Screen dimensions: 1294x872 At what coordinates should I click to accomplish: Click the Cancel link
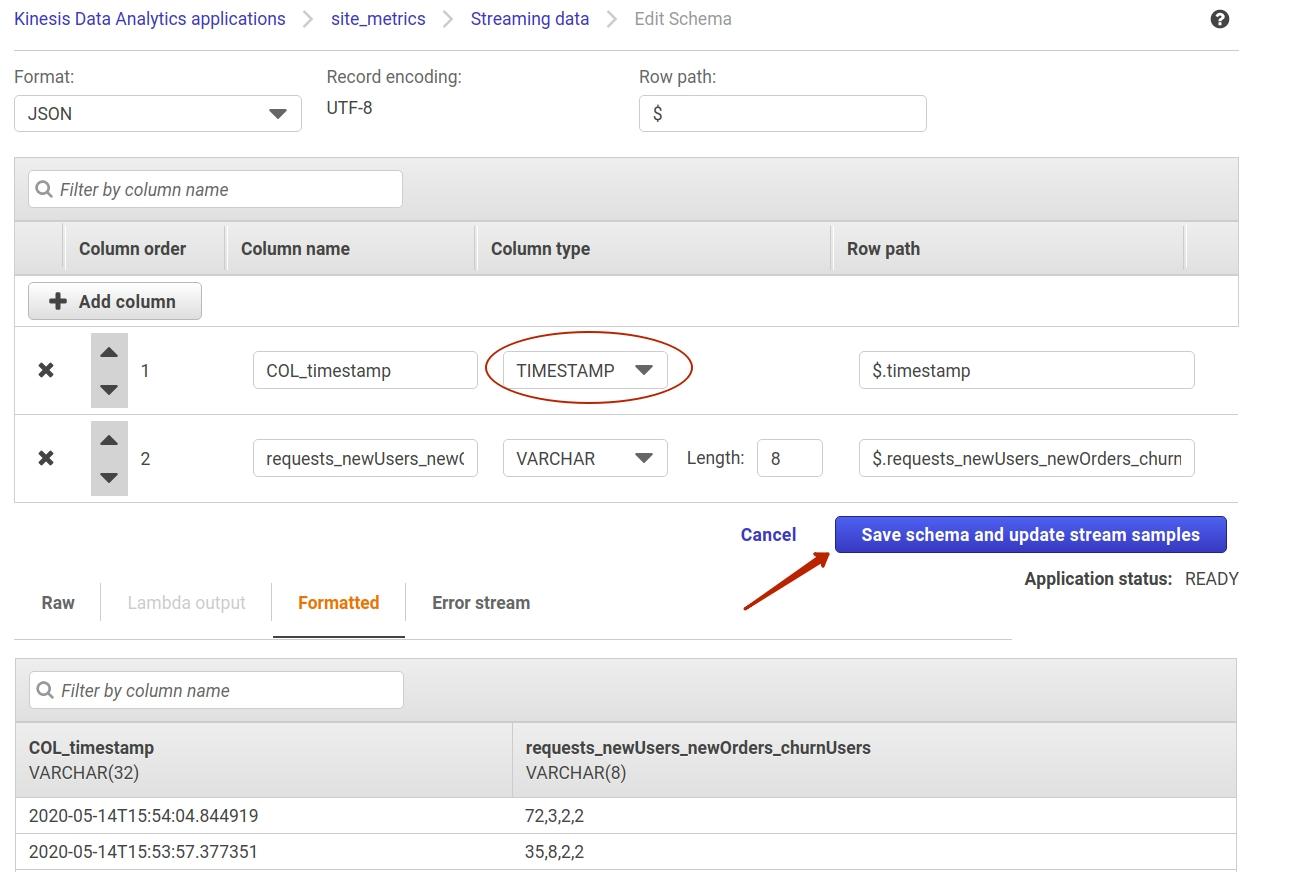point(767,534)
